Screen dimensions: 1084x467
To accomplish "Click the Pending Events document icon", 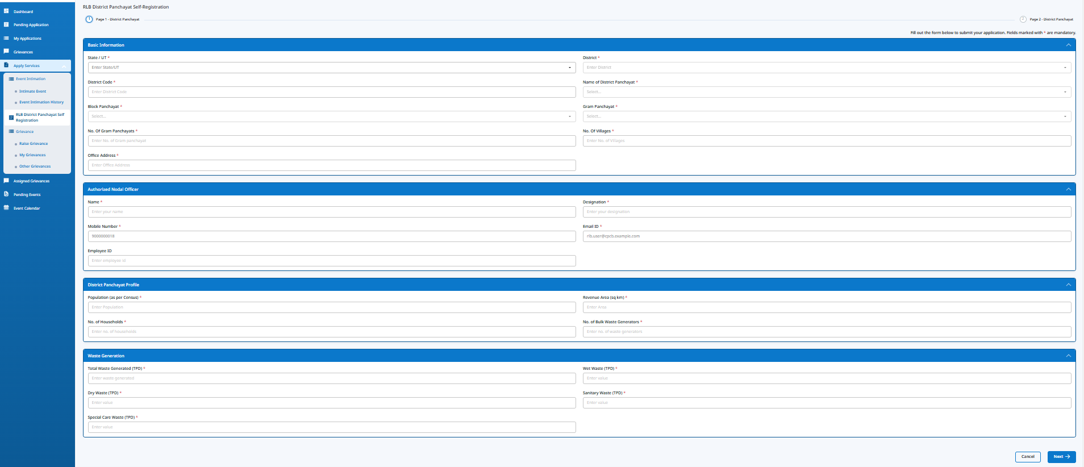I will [6, 194].
